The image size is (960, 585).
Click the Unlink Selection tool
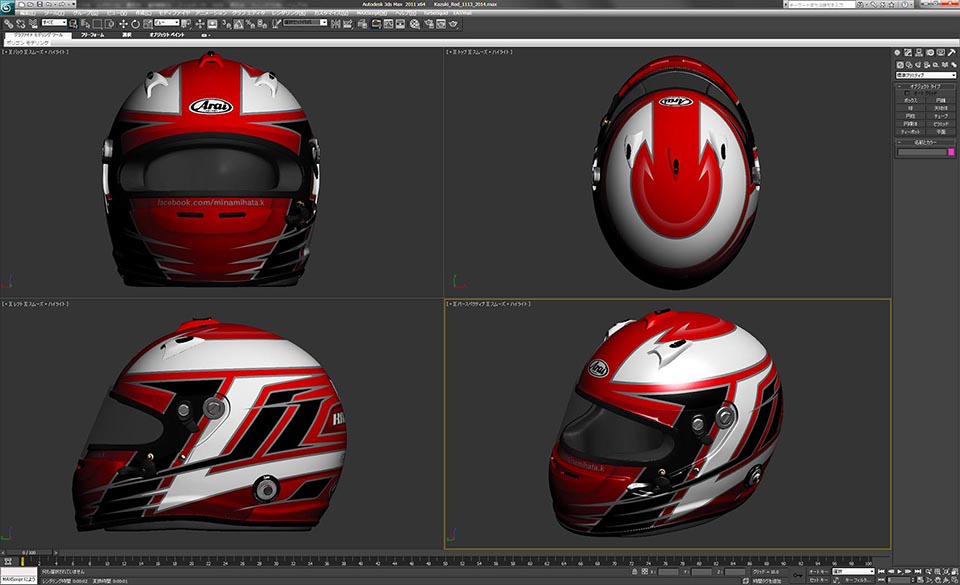20,24
